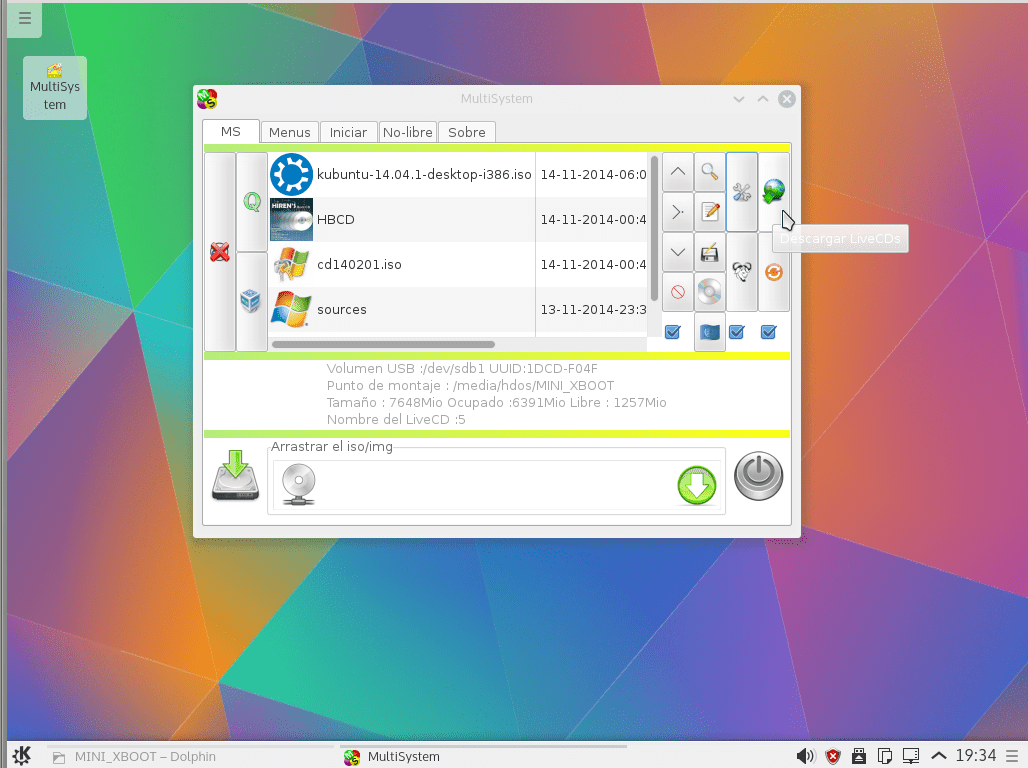Click the USB device notifier tray icon
Viewport: 1028px width, 768px height.
(x=859, y=756)
